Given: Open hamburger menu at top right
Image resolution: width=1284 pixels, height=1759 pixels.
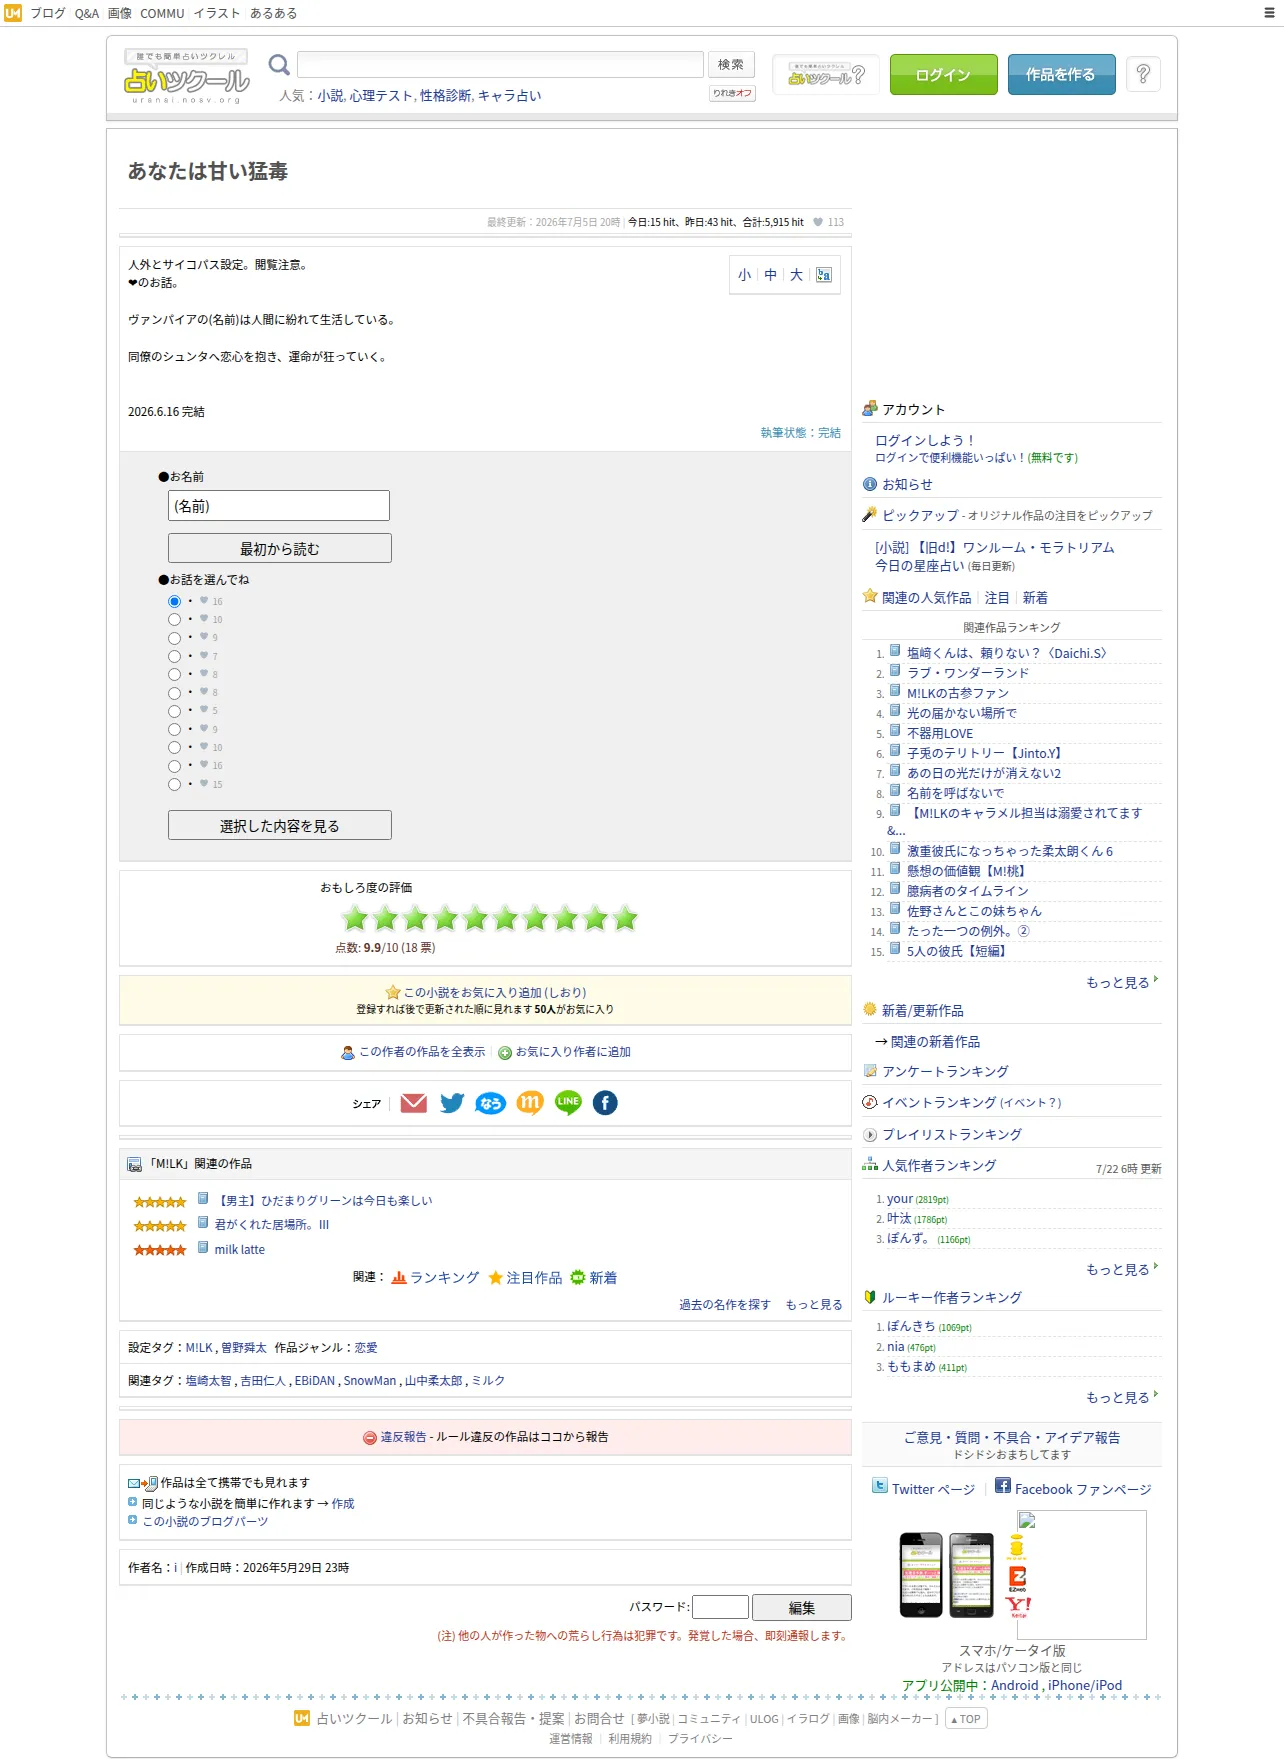Looking at the screenshot, I should tap(1270, 13).
